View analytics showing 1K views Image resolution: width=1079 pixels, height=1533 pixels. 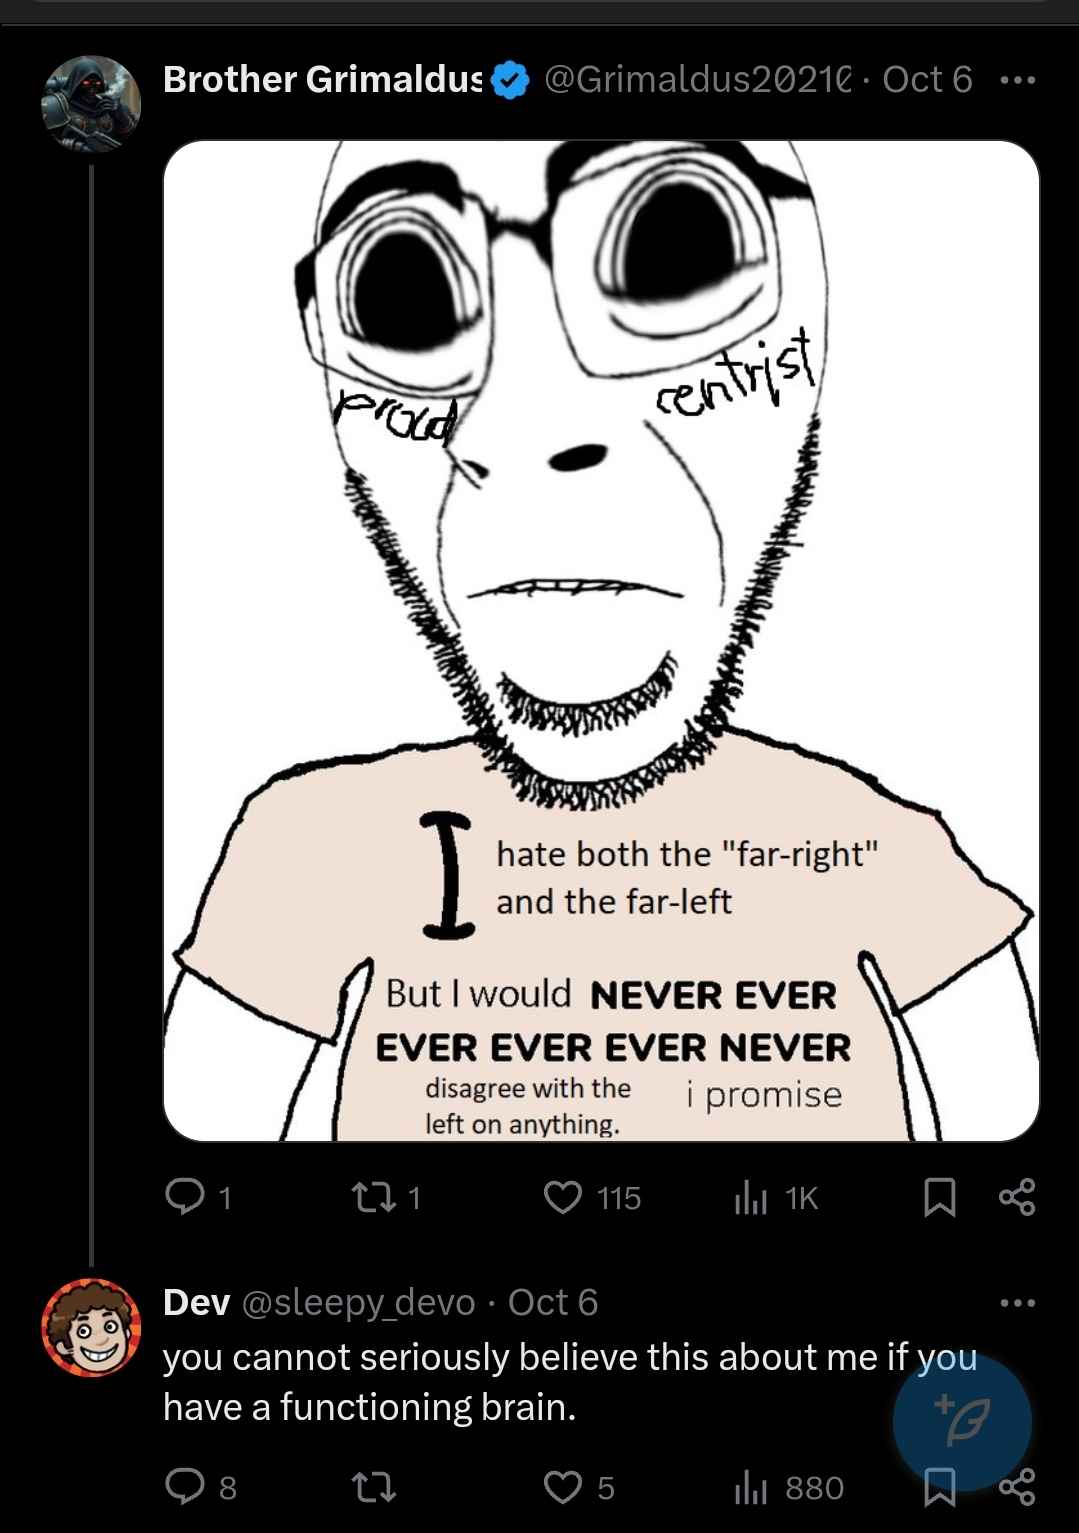tap(775, 1197)
